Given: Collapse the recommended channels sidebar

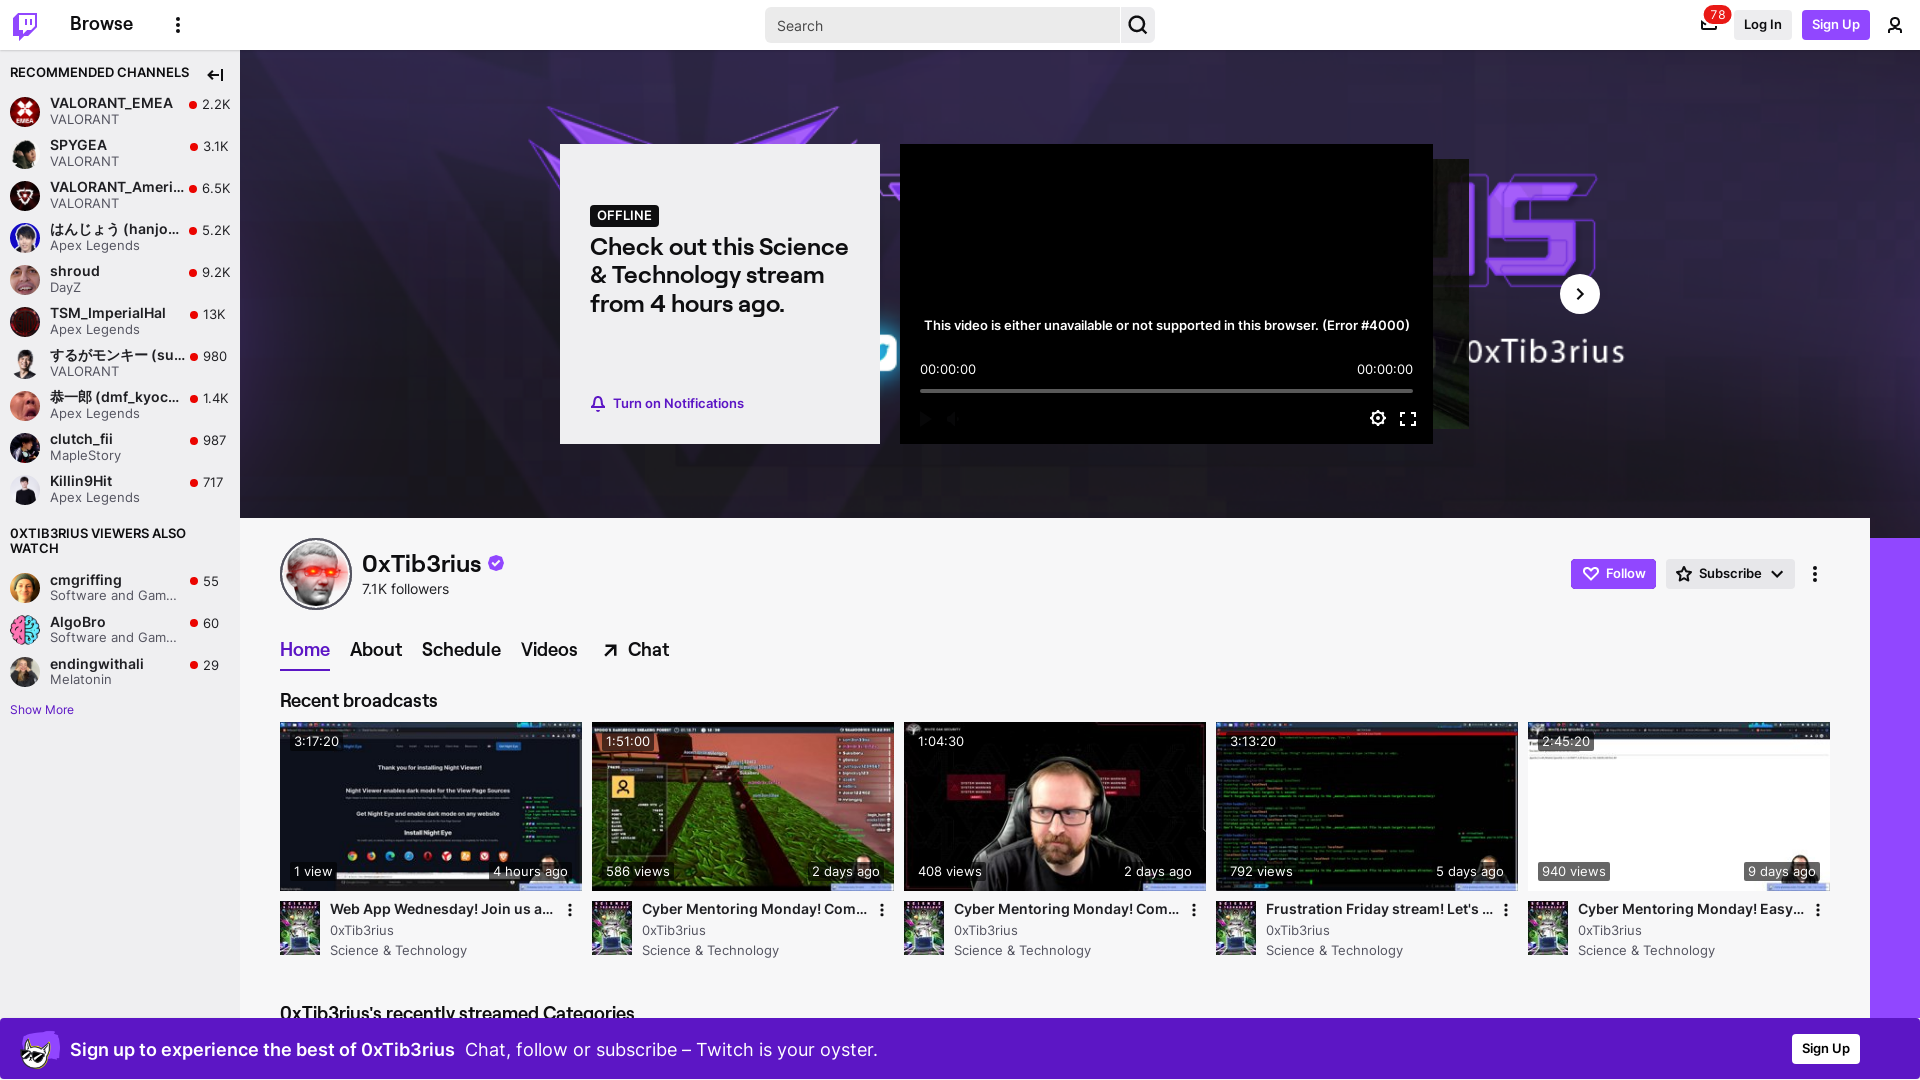Looking at the screenshot, I should (215, 75).
